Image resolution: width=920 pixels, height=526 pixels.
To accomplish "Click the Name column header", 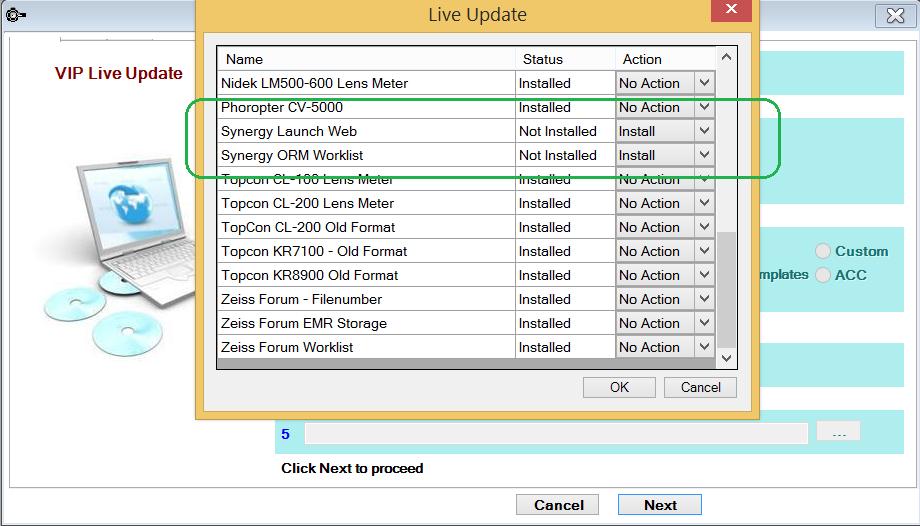I will coord(366,59).
